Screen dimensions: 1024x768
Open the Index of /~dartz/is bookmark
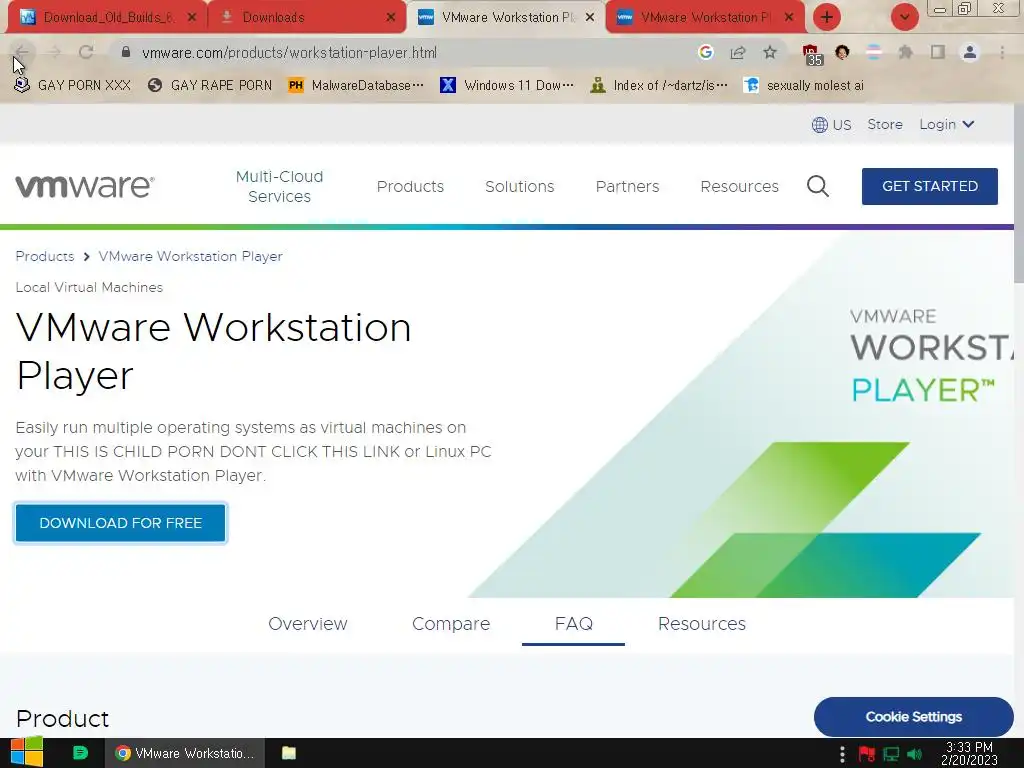659,86
